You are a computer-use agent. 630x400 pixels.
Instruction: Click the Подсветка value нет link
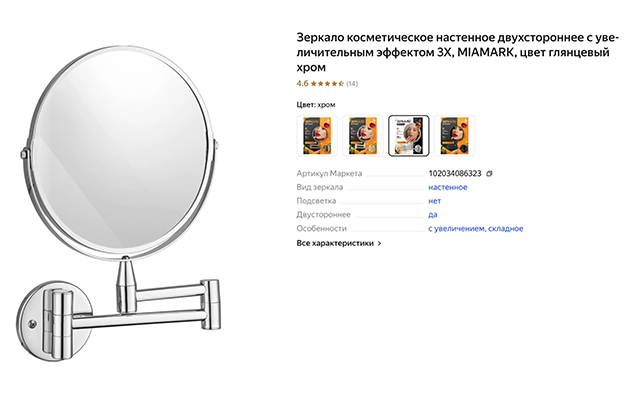pos(434,201)
